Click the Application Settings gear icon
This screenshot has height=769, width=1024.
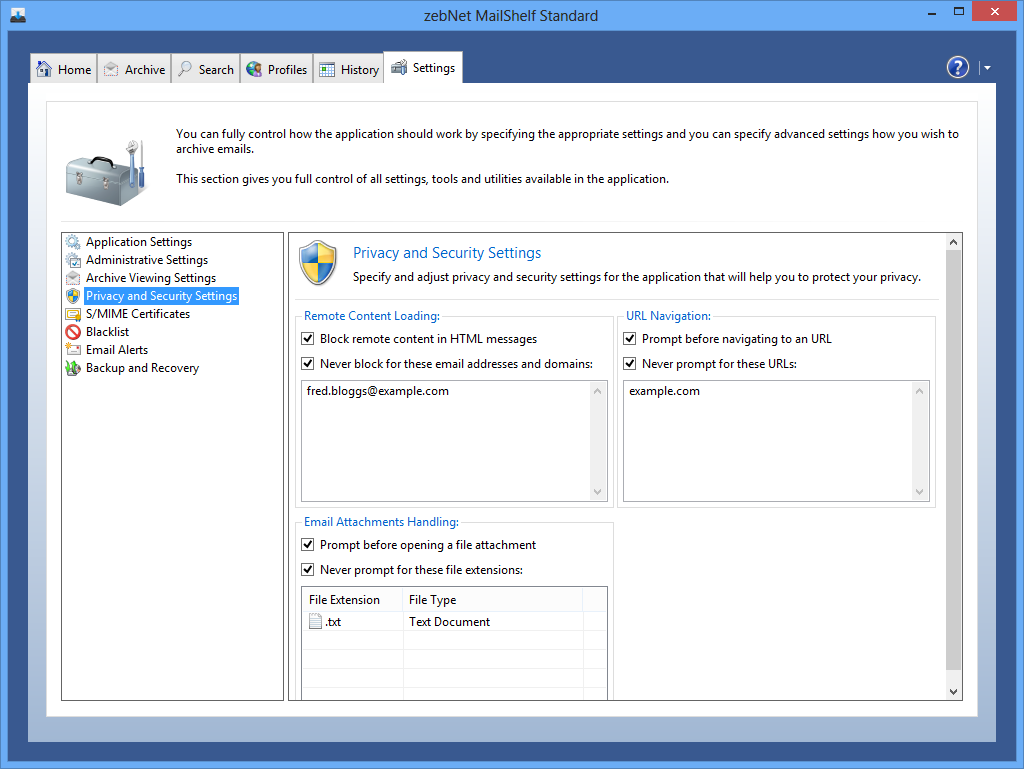coord(73,242)
